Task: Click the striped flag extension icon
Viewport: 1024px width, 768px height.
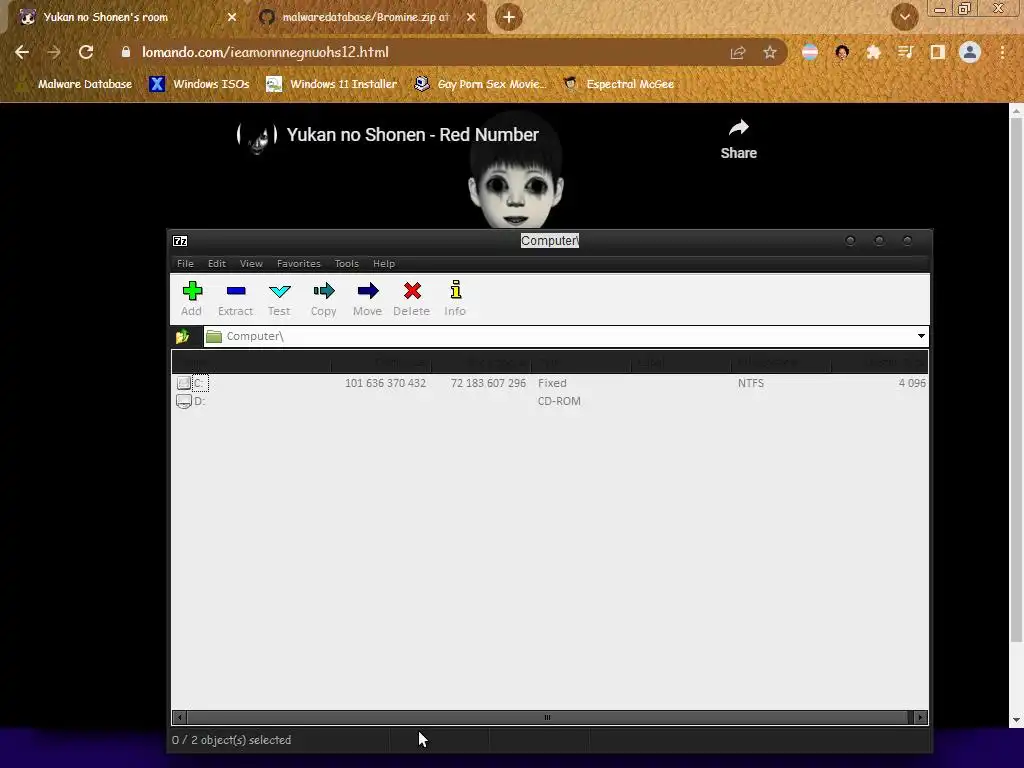Action: click(x=810, y=52)
